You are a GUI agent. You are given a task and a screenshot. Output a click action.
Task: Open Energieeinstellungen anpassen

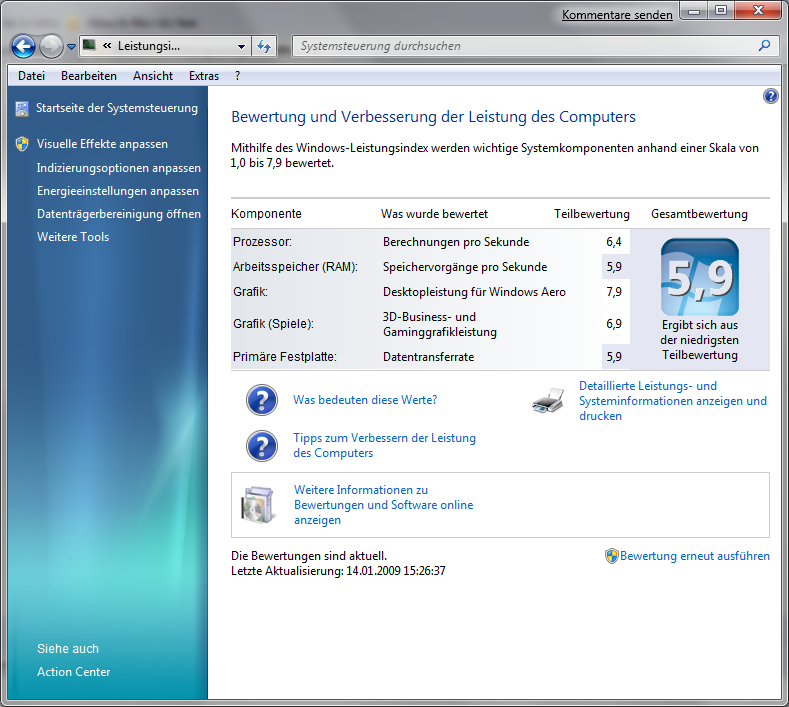click(x=118, y=191)
